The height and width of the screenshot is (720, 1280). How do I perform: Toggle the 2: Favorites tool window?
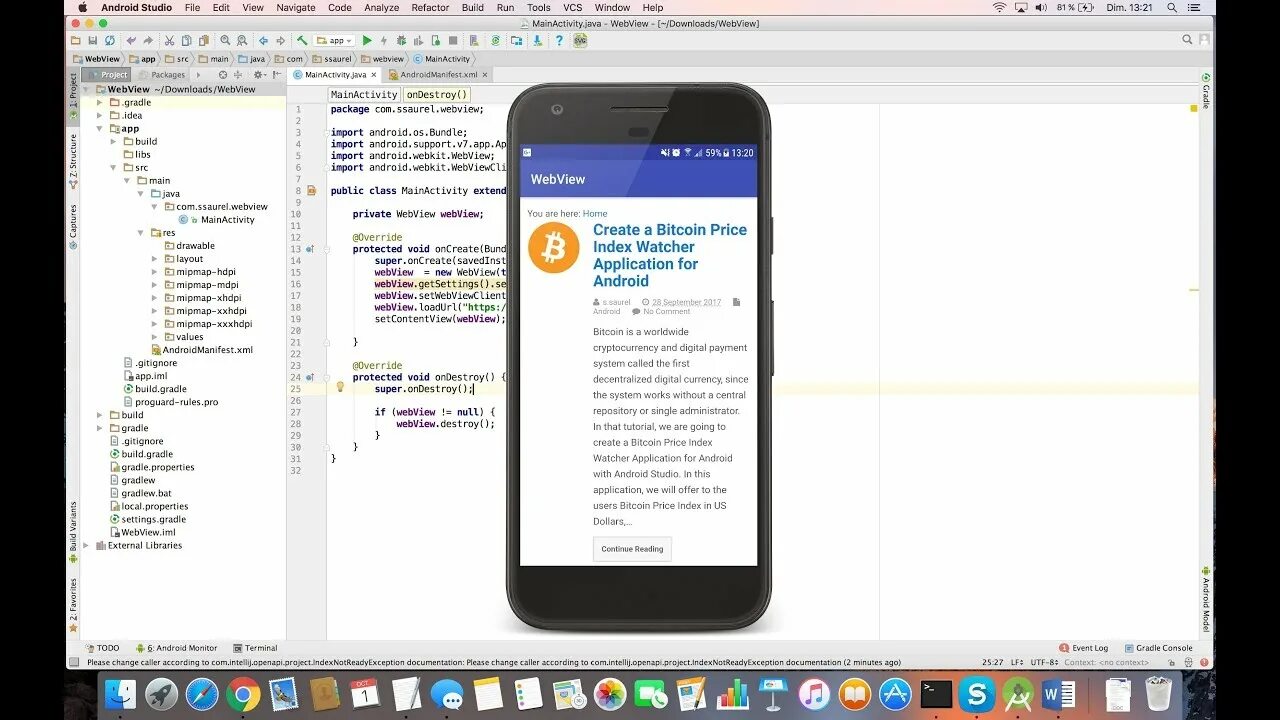tap(73, 607)
